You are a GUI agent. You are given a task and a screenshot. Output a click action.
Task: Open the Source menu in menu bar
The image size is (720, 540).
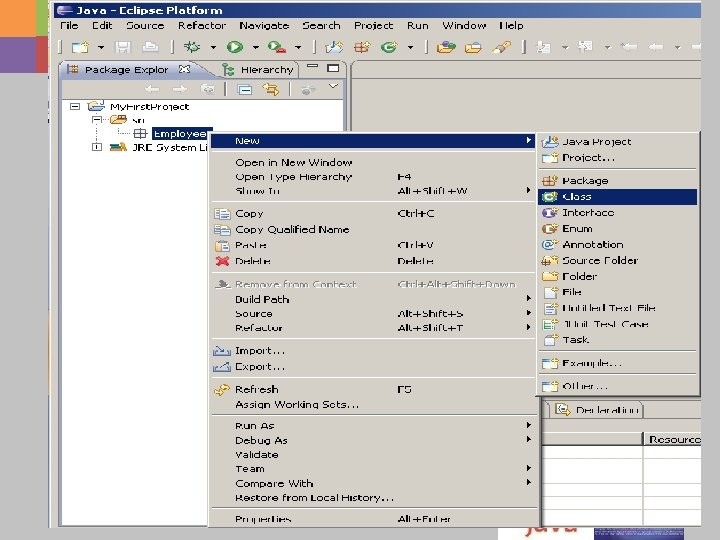point(145,26)
